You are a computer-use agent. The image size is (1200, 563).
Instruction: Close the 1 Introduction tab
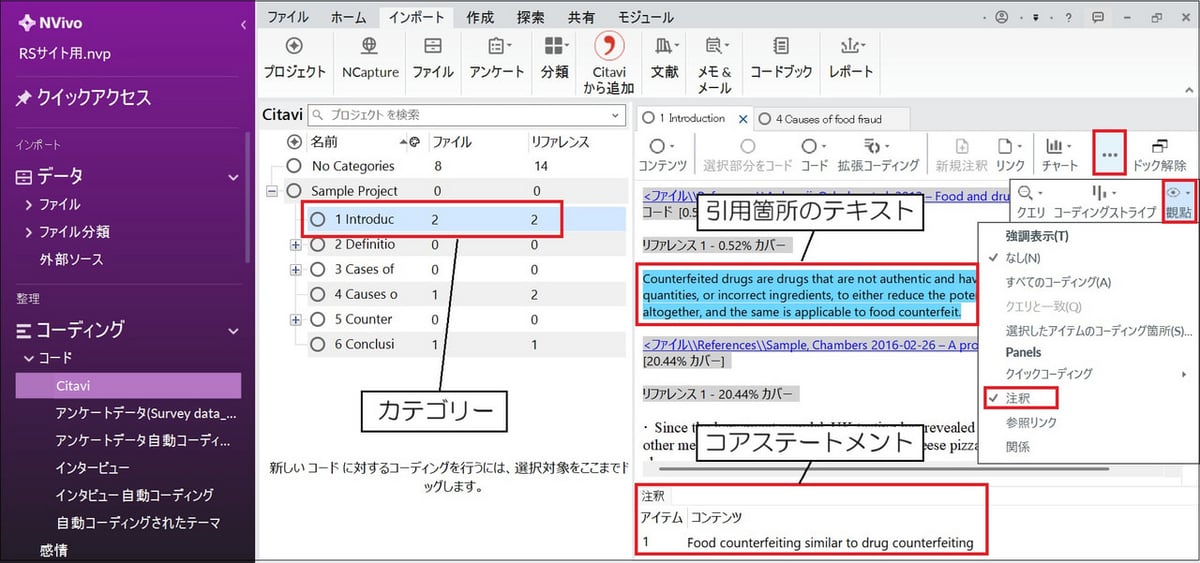(x=743, y=118)
